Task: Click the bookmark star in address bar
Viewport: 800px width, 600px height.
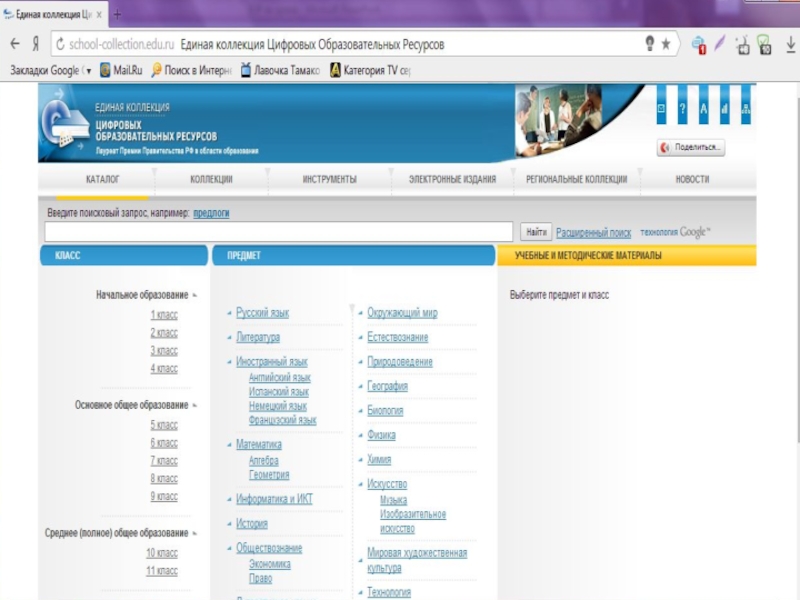Action: [666, 44]
